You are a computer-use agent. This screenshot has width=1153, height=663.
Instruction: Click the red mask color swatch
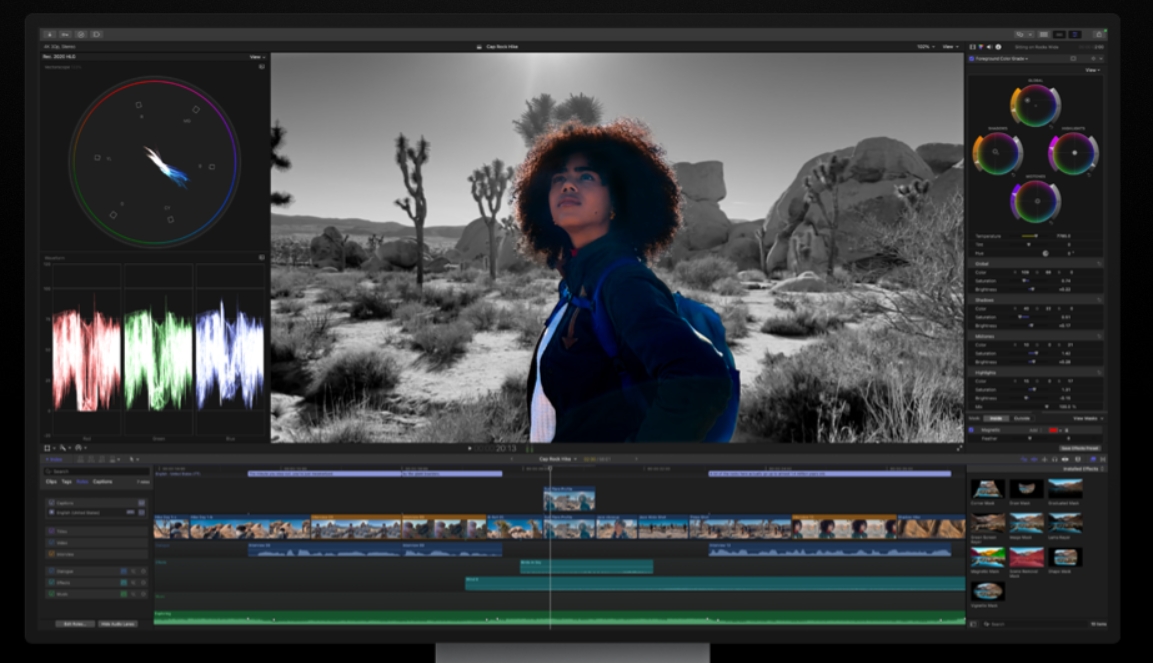[1053, 430]
